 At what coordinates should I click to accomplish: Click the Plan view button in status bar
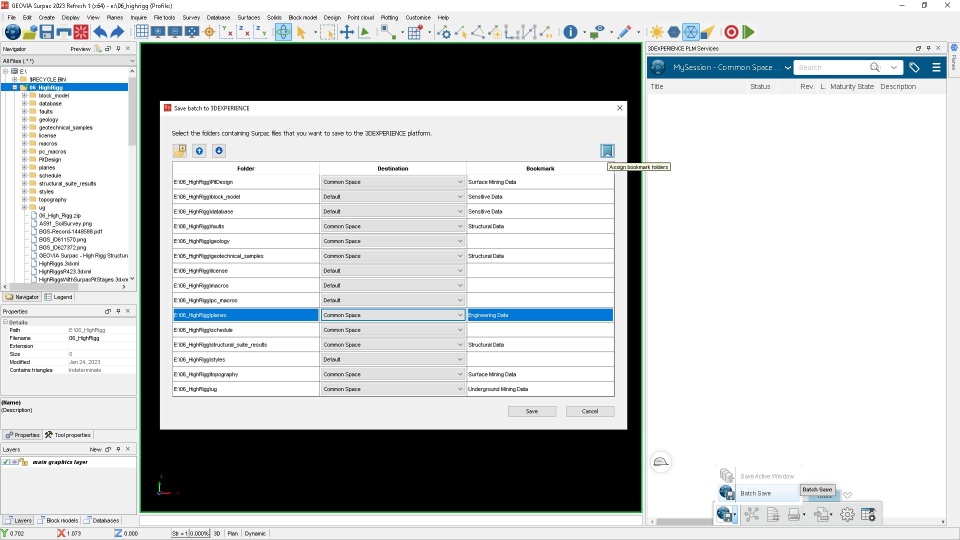(233, 533)
